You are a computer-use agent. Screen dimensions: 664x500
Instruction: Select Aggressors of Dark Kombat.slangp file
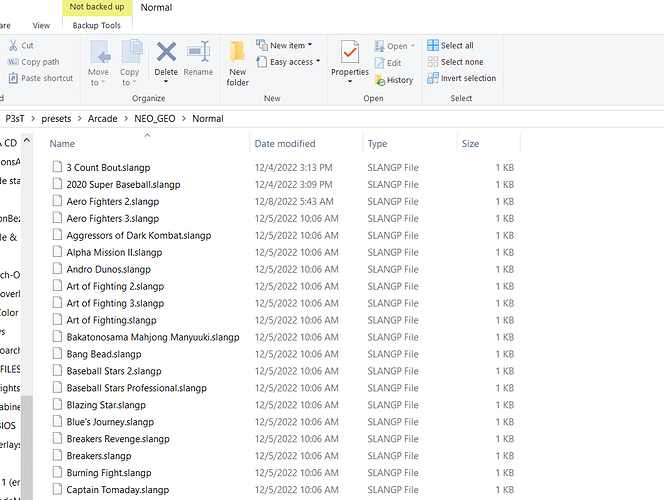(x=138, y=235)
